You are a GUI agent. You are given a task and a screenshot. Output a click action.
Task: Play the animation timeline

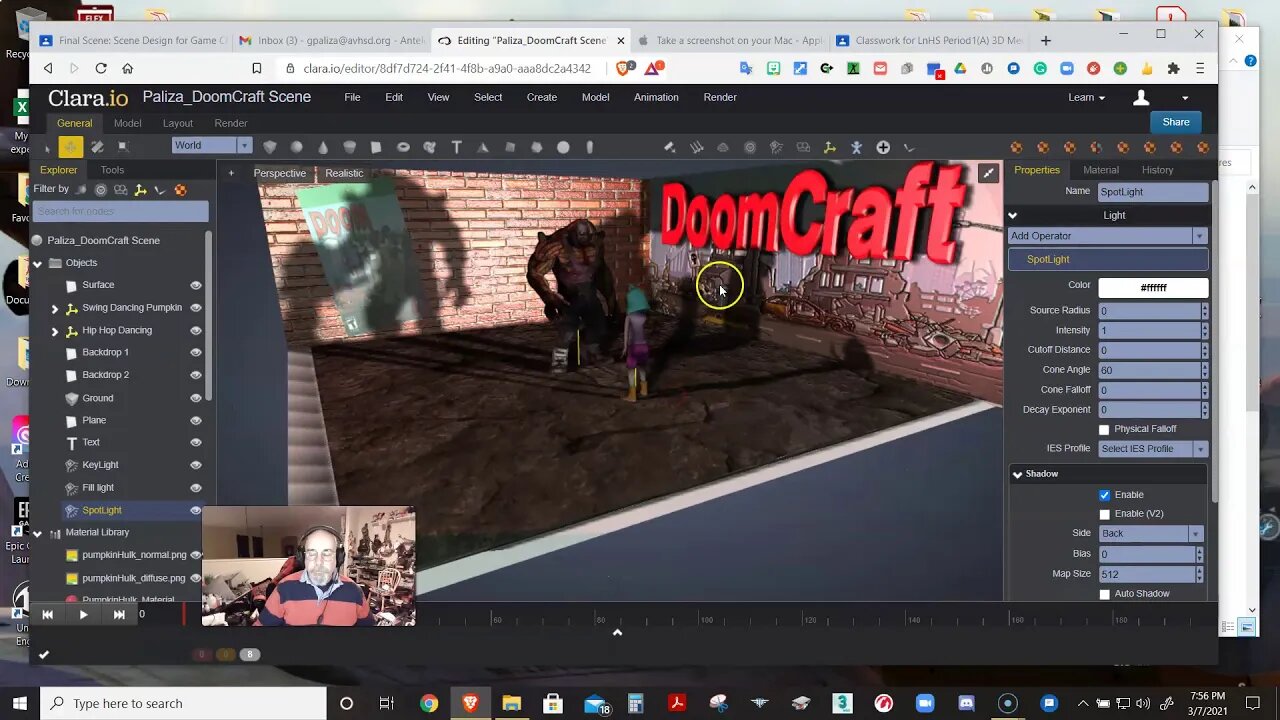click(x=83, y=615)
